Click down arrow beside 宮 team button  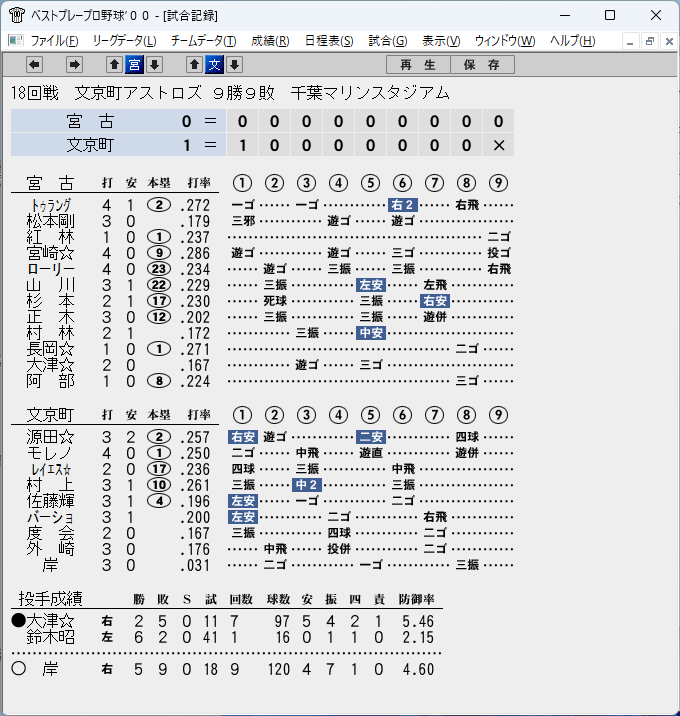(154, 65)
